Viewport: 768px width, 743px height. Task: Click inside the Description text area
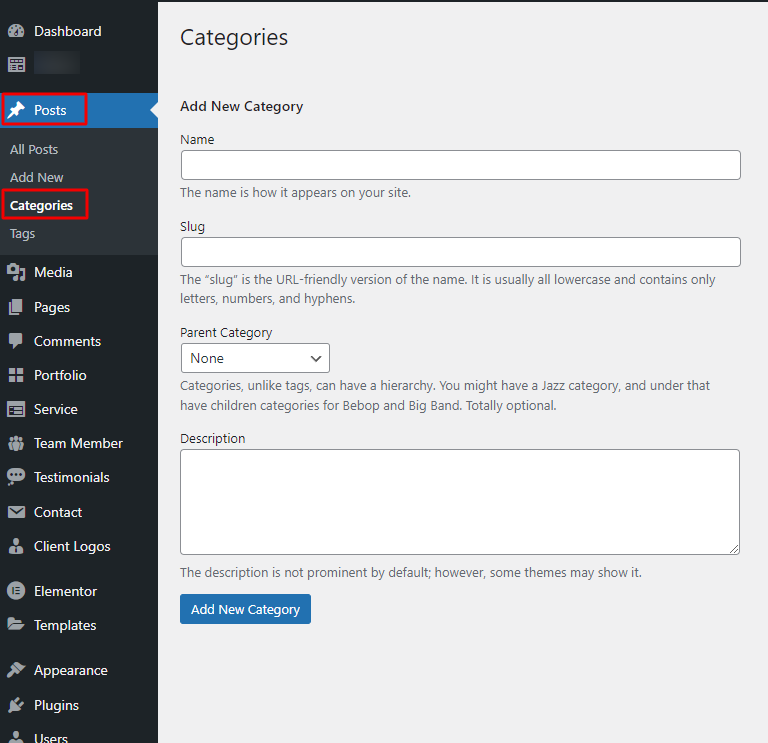click(460, 501)
